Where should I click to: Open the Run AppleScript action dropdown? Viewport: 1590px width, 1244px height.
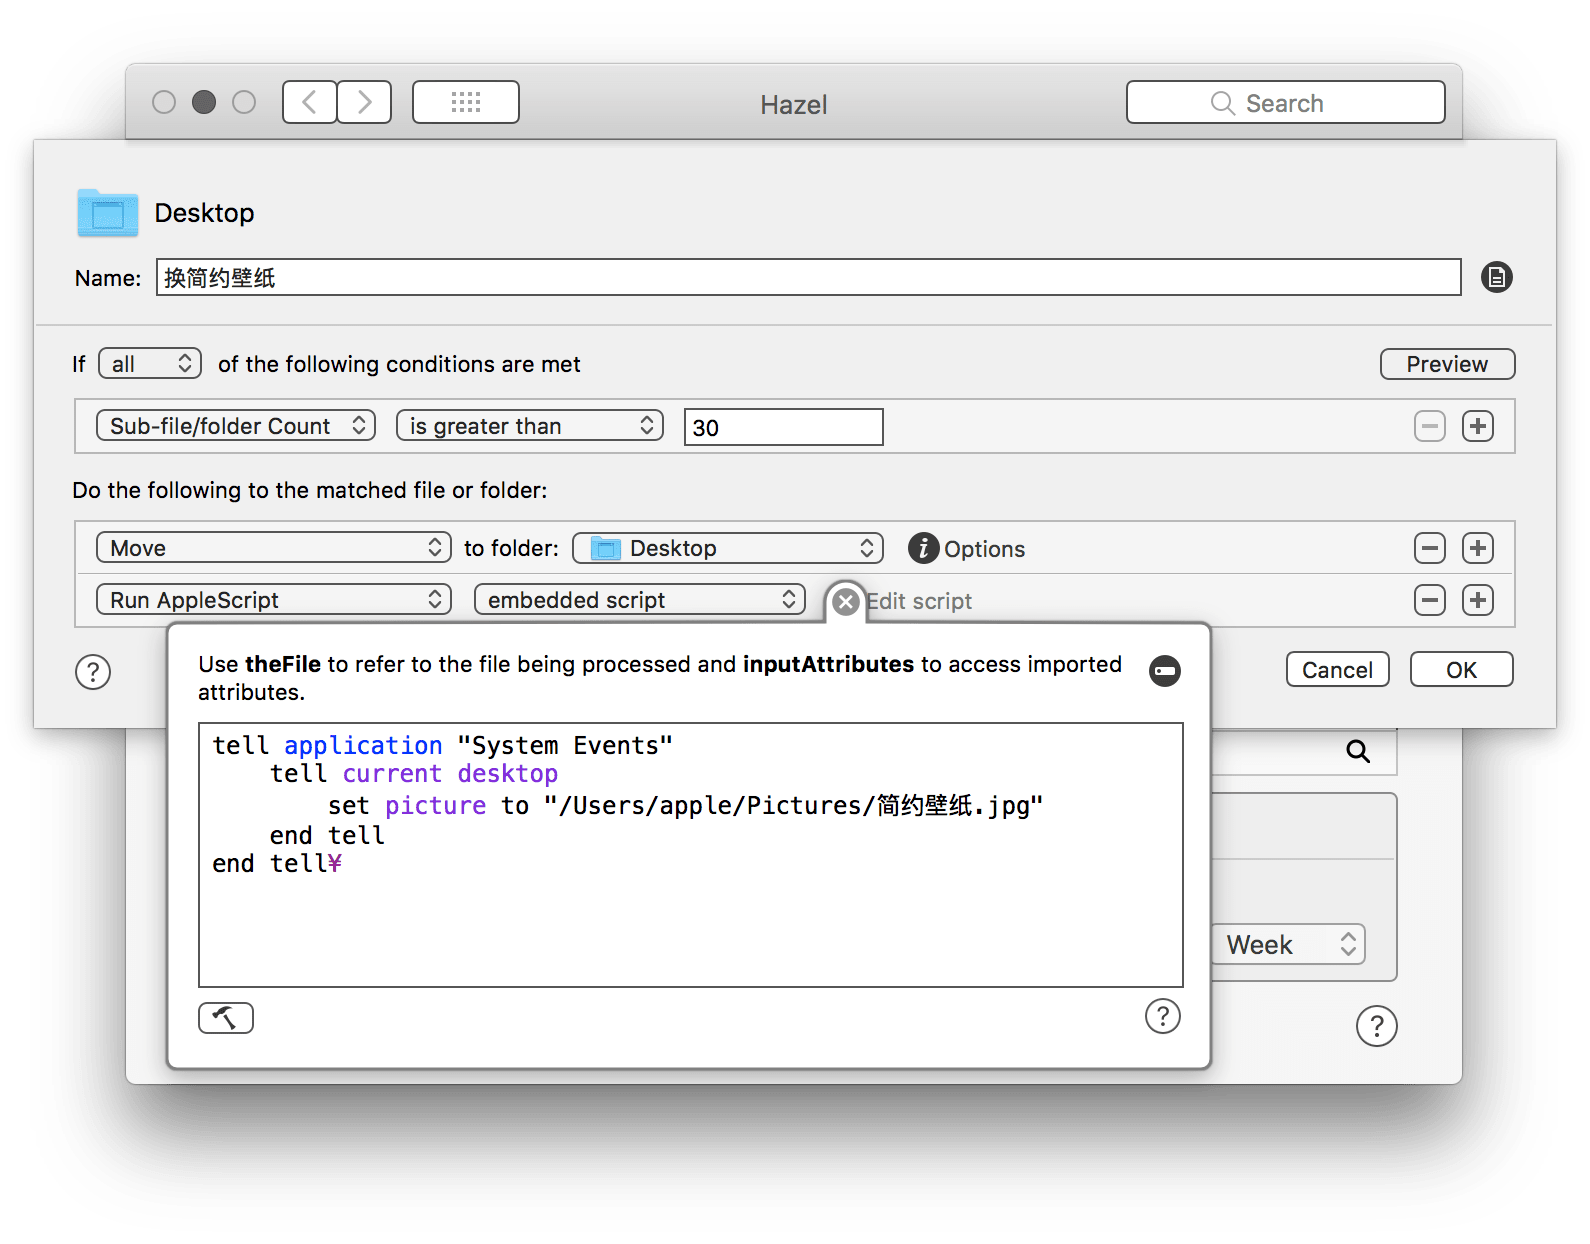coord(273,600)
